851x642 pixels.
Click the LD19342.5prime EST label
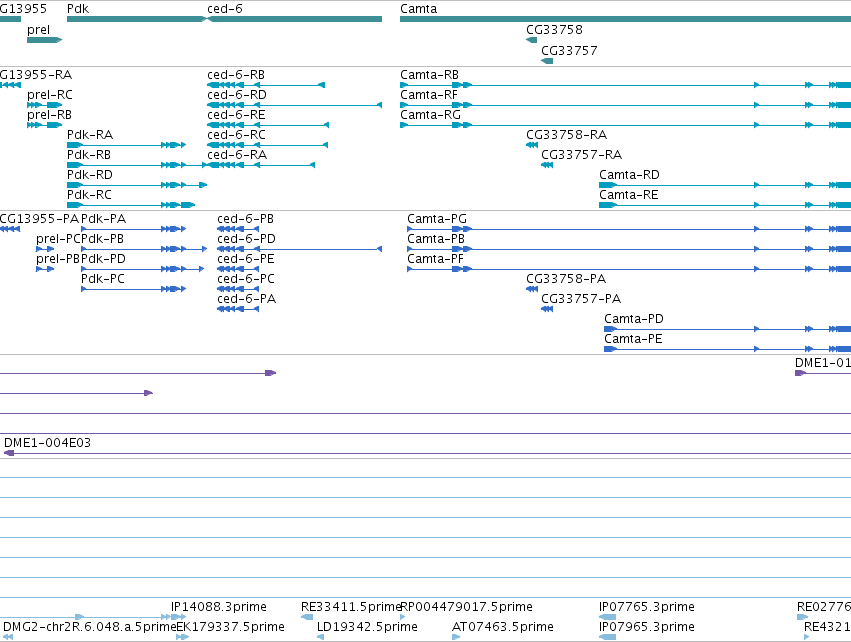pos(367,627)
